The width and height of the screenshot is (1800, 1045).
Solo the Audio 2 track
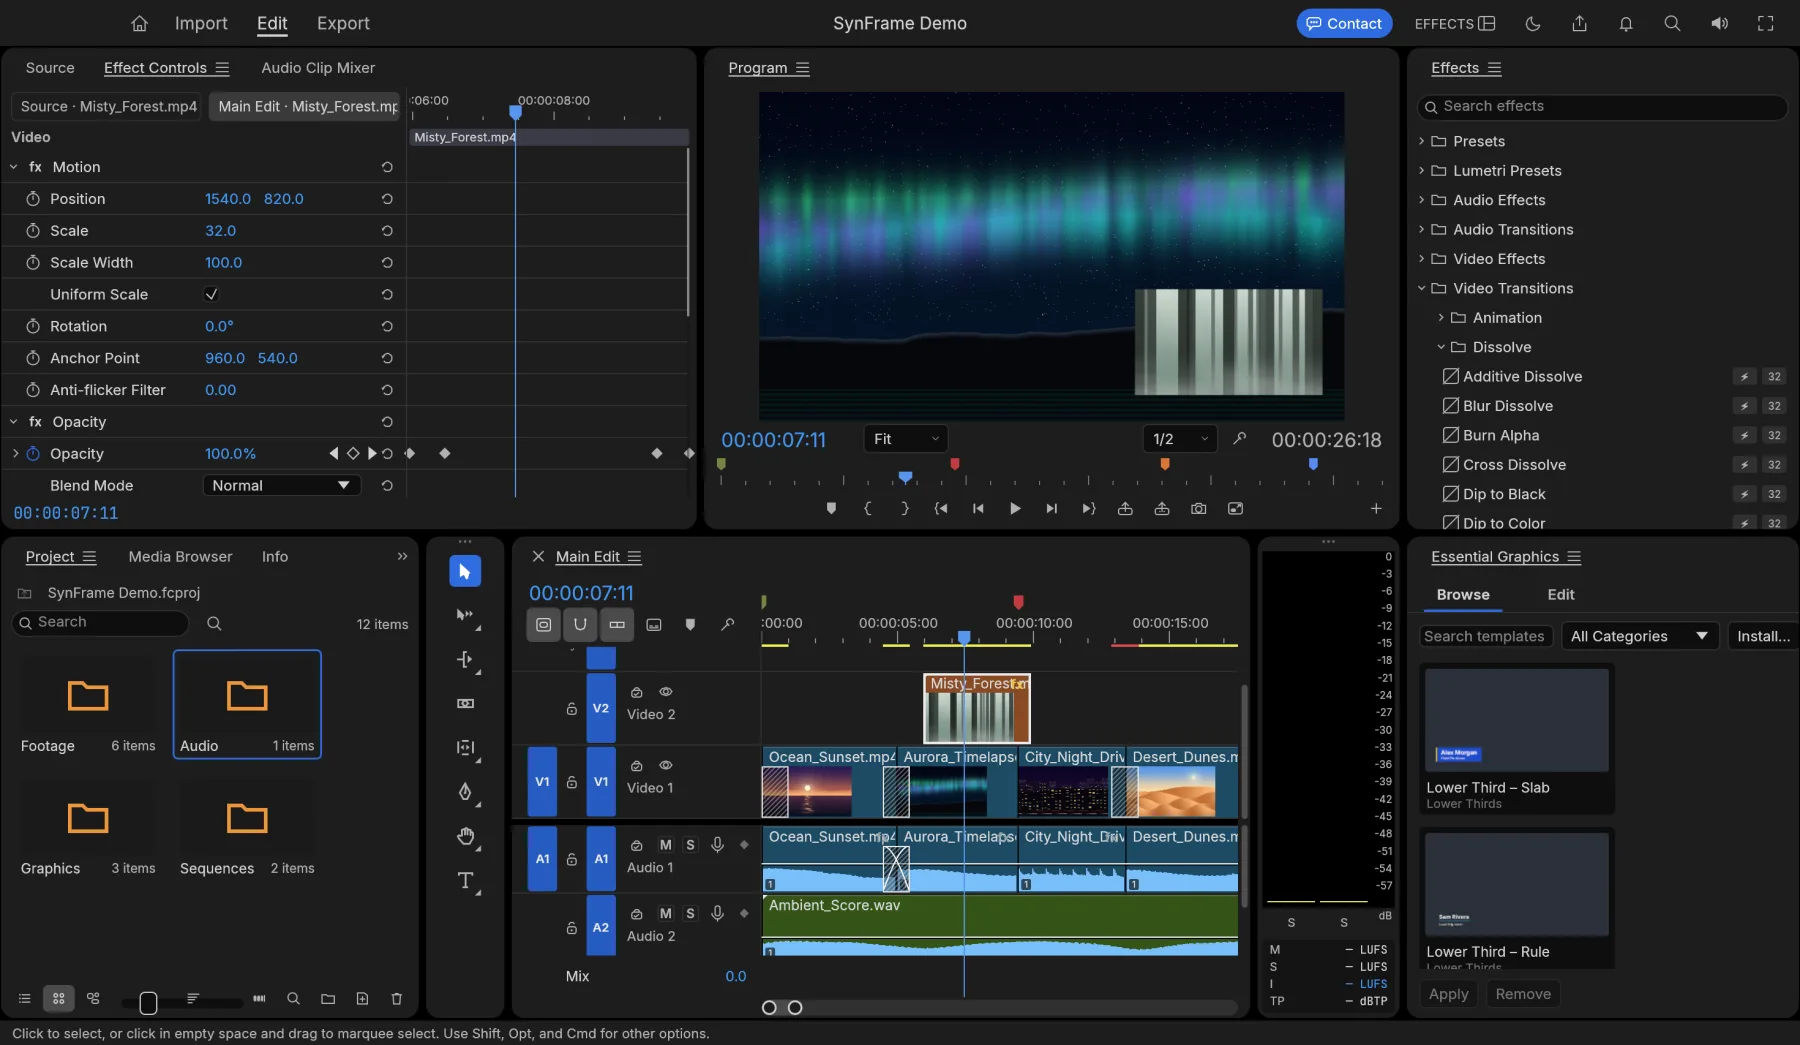pos(690,913)
